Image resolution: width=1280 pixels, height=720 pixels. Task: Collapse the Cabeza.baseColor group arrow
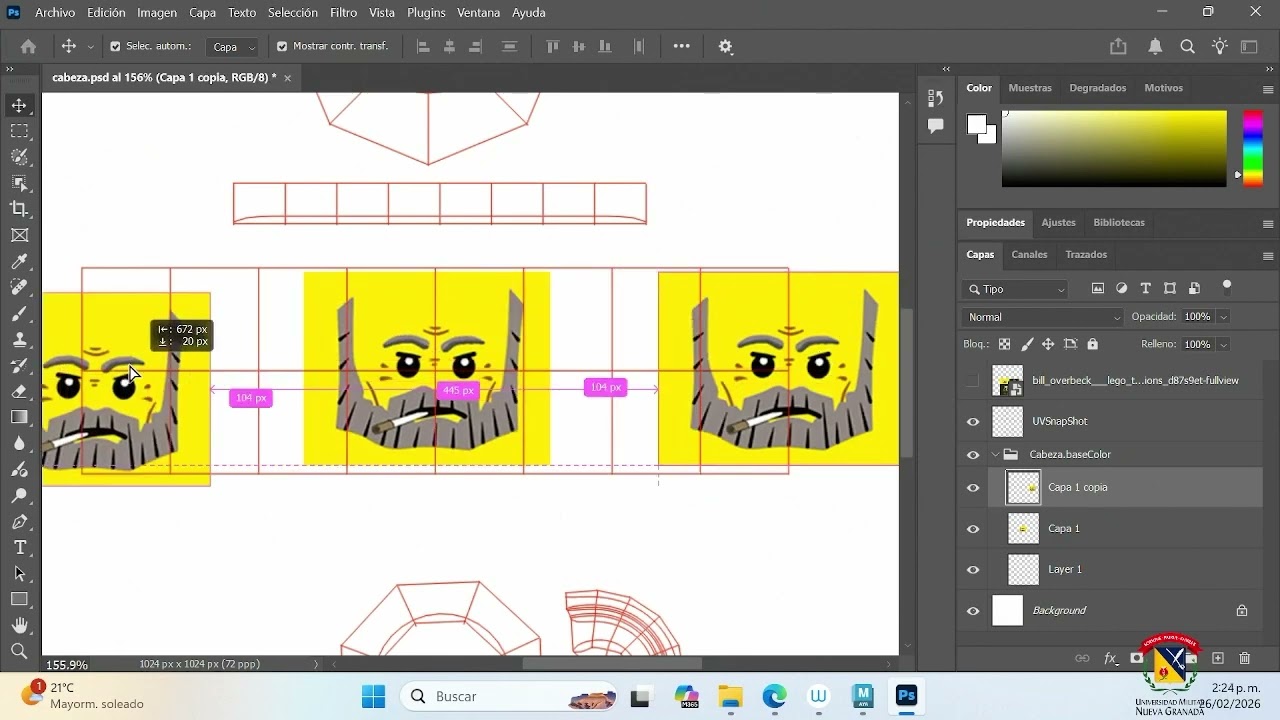996,455
